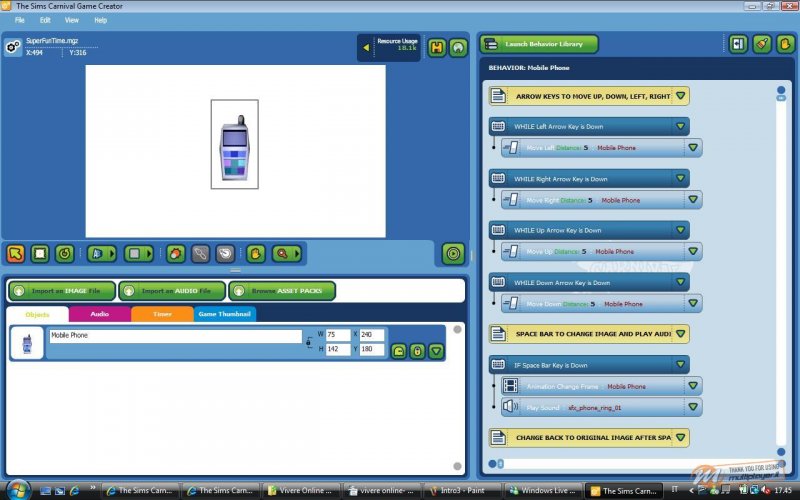Switch to the Game Thumbnail tab
The width and height of the screenshot is (800, 500).
tap(224, 314)
